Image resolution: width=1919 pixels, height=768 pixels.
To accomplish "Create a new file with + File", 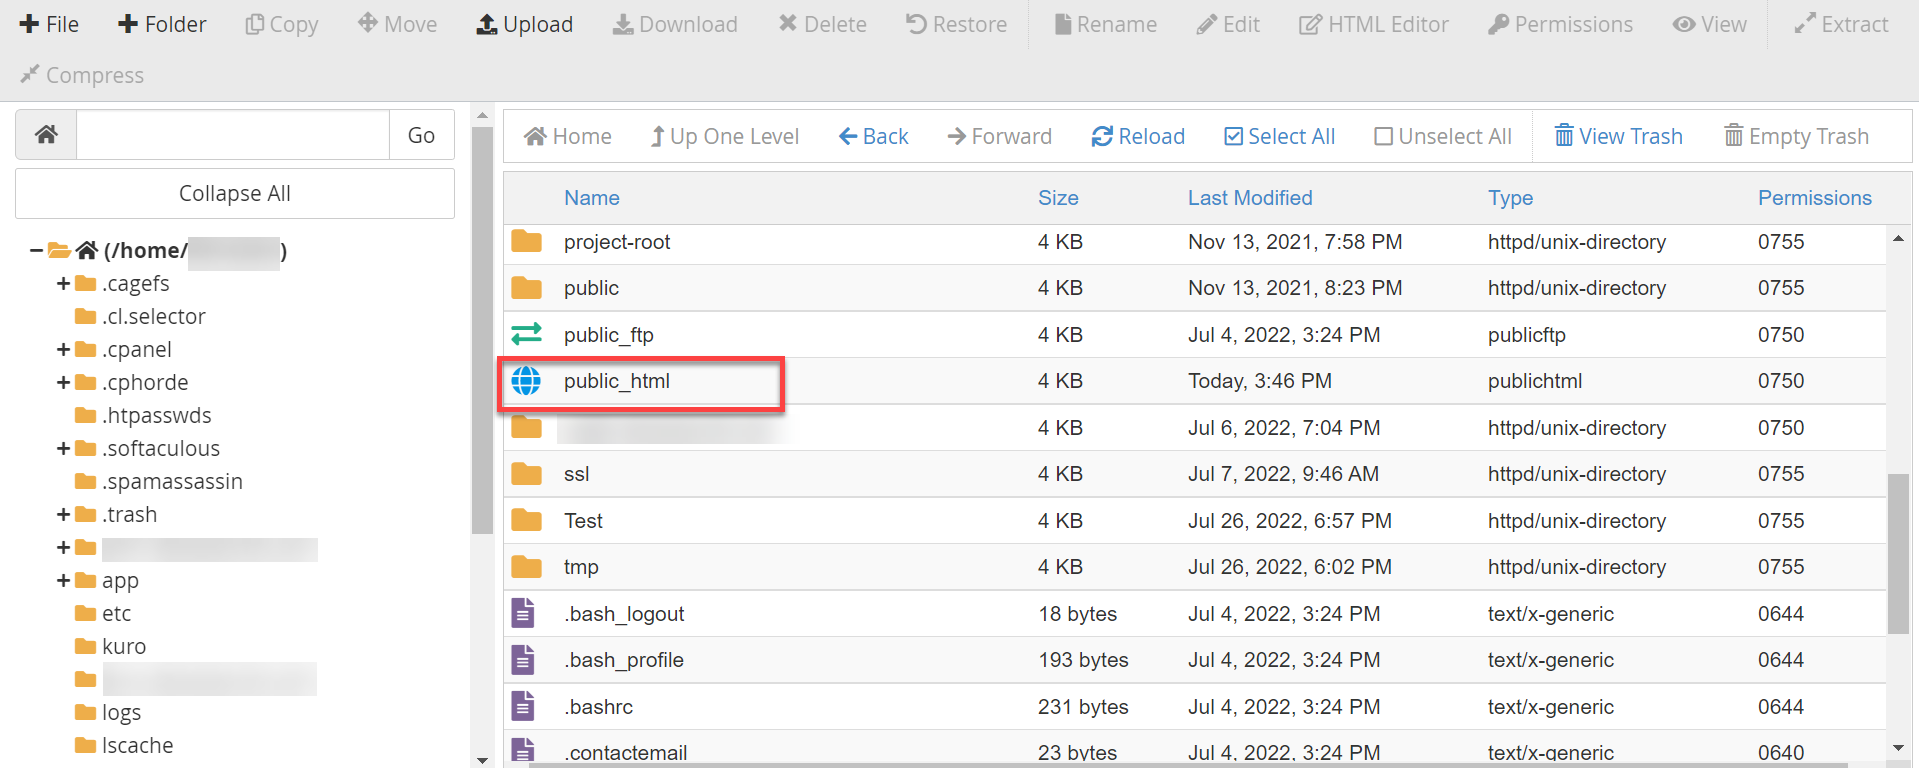I will pos(49,24).
